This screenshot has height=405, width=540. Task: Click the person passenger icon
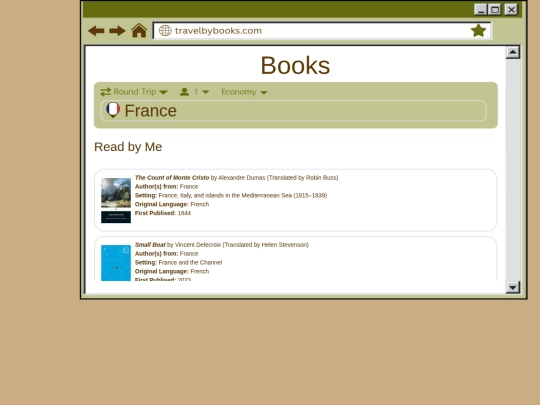pos(185,92)
